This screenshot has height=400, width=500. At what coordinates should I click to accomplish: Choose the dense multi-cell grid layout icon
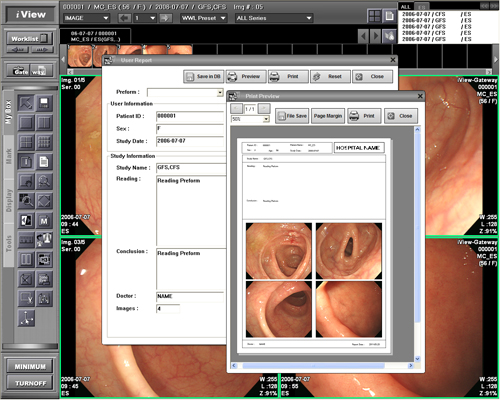click(x=44, y=142)
